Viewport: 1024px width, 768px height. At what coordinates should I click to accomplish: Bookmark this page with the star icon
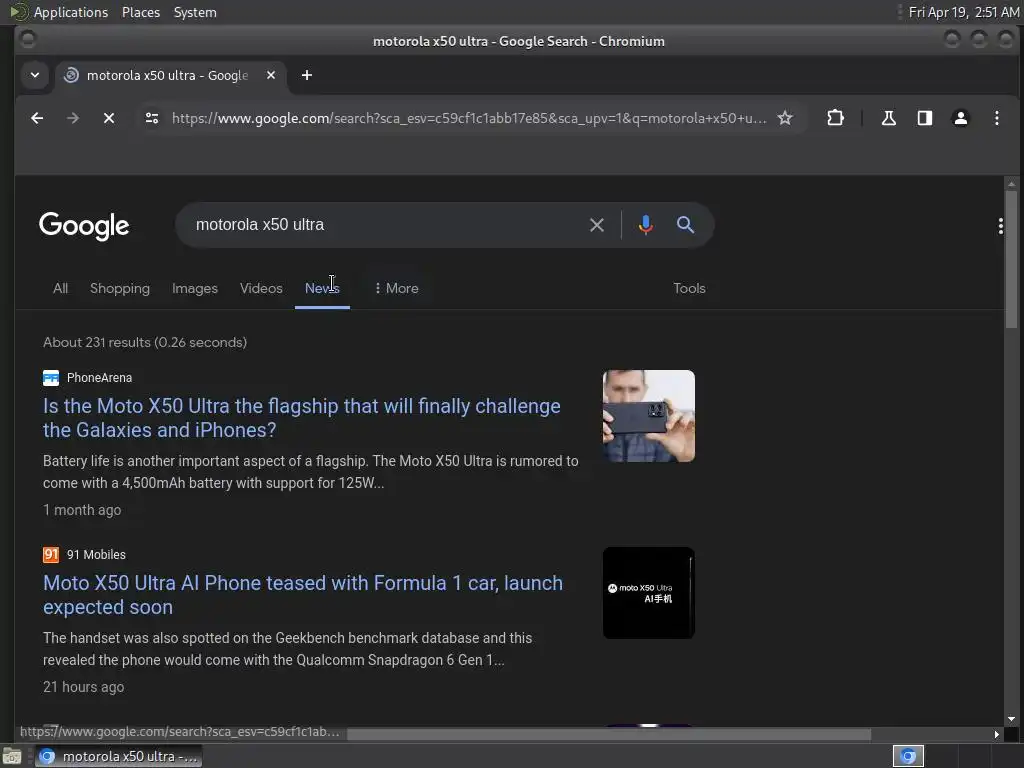785,118
